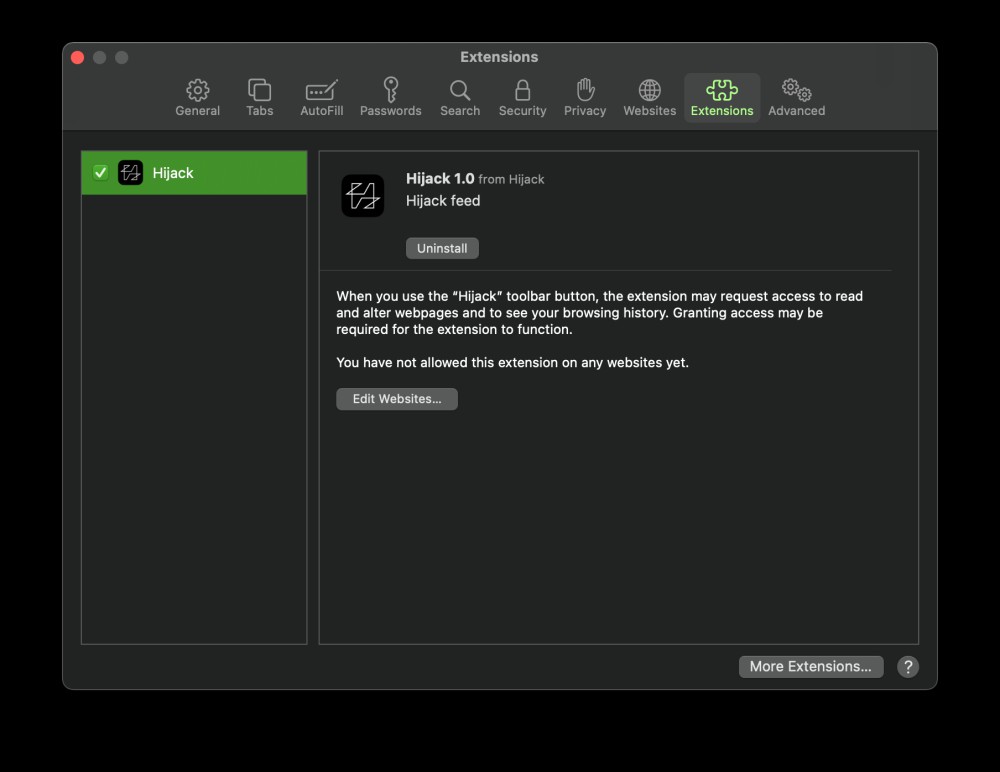Screen dimensions: 1000x772
Task: Go to the Passwords preferences pane
Action: pos(390,98)
